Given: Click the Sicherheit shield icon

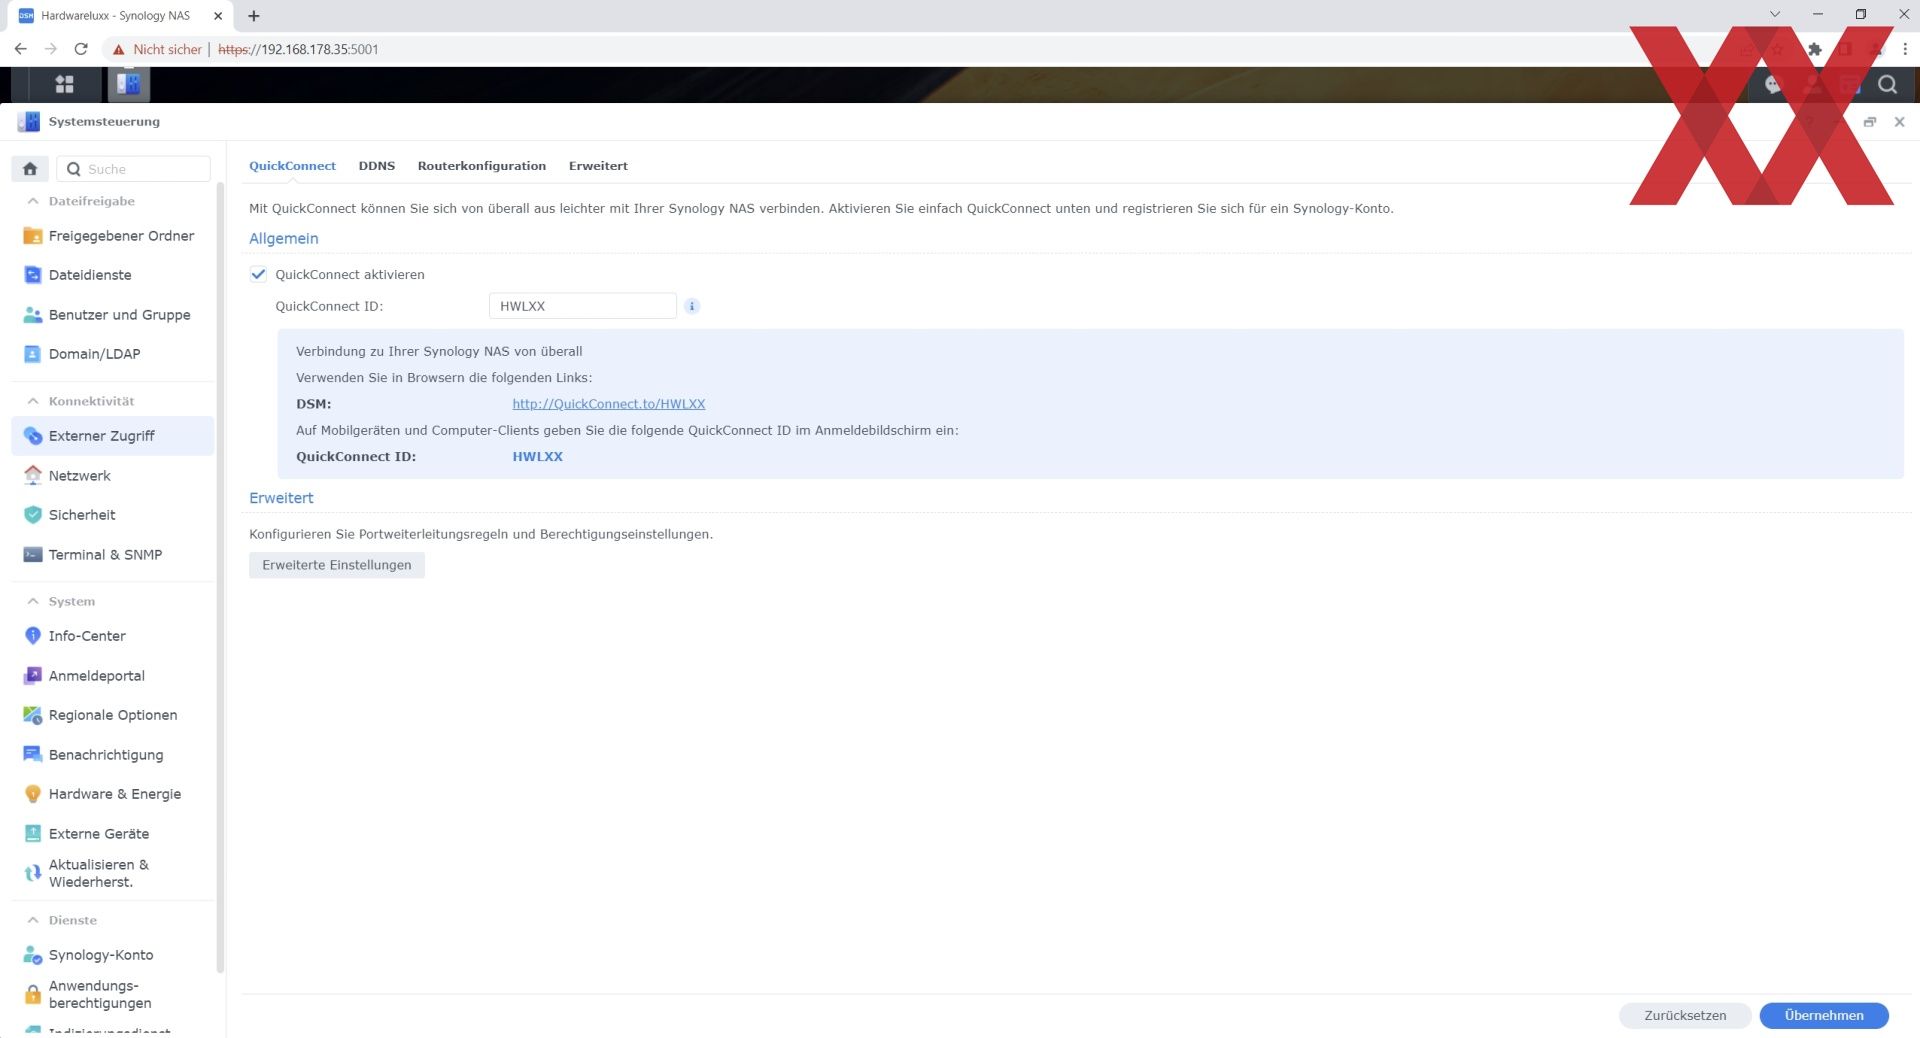Looking at the screenshot, I should click(x=32, y=515).
